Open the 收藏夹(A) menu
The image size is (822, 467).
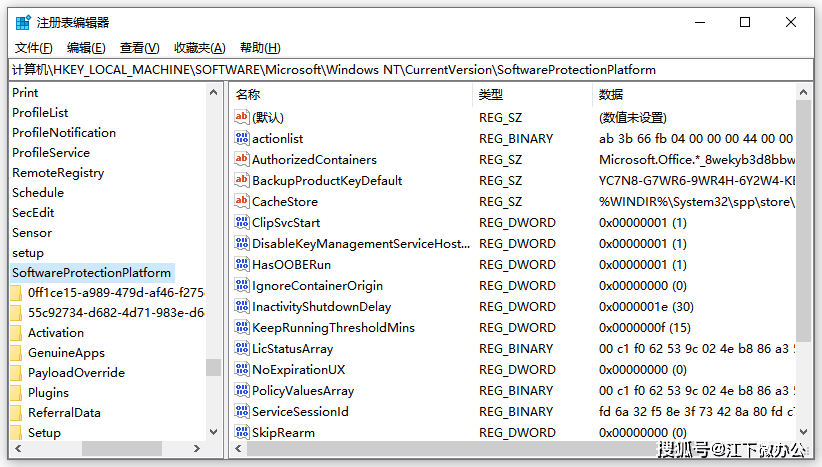pos(199,48)
